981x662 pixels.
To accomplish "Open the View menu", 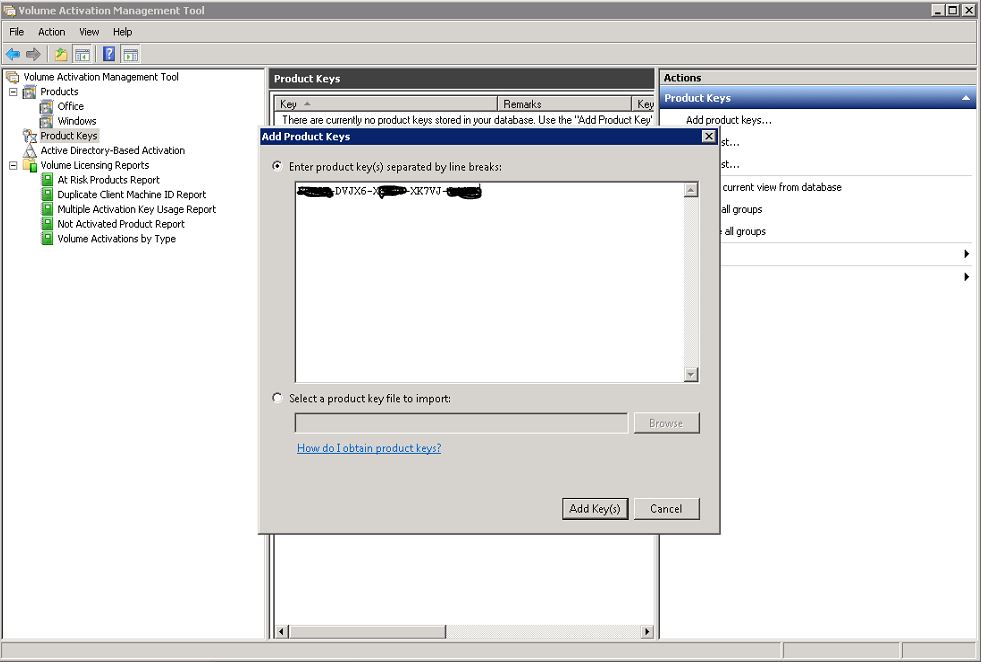I will click(x=89, y=31).
